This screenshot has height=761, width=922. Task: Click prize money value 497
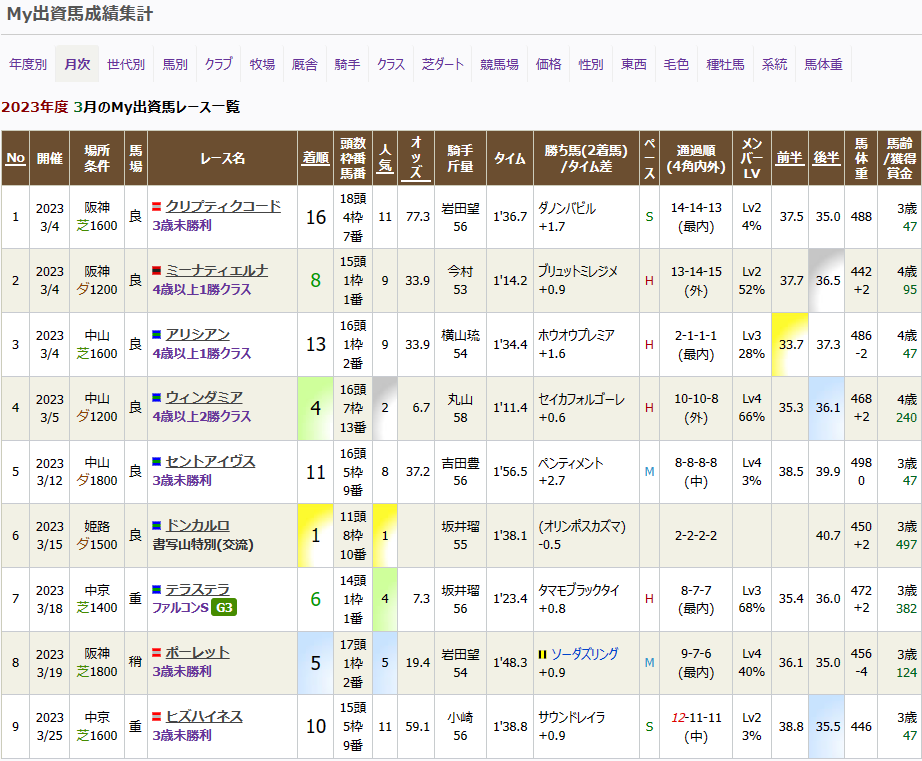pos(906,545)
